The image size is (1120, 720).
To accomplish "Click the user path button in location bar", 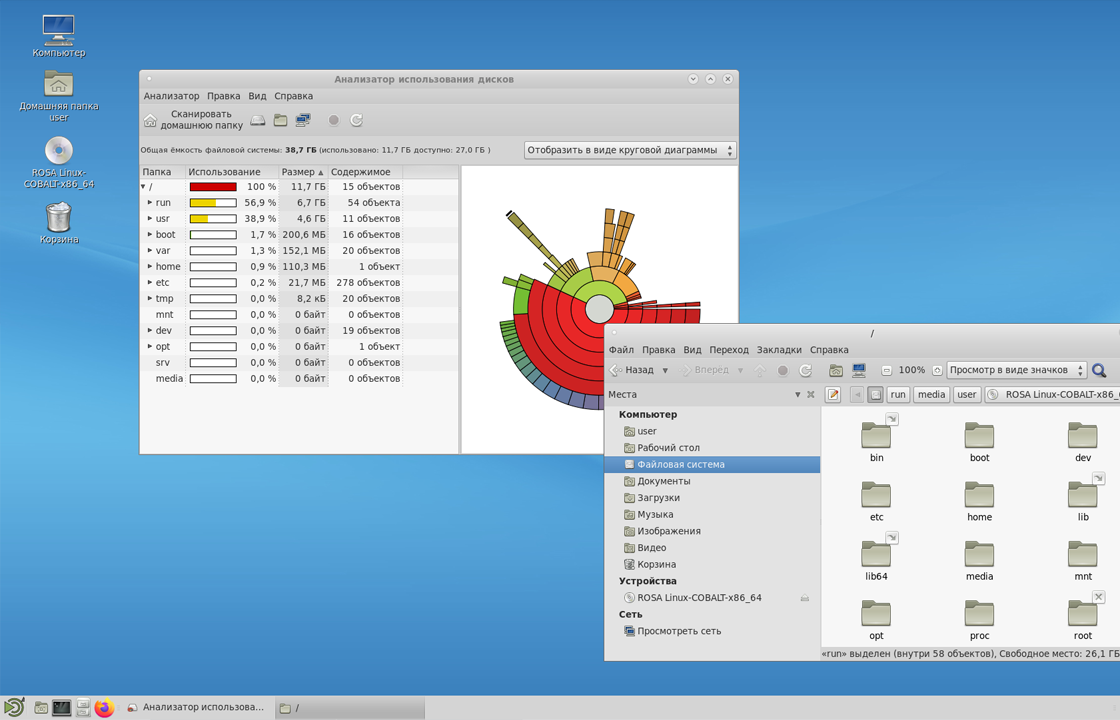I will coord(966,394).
